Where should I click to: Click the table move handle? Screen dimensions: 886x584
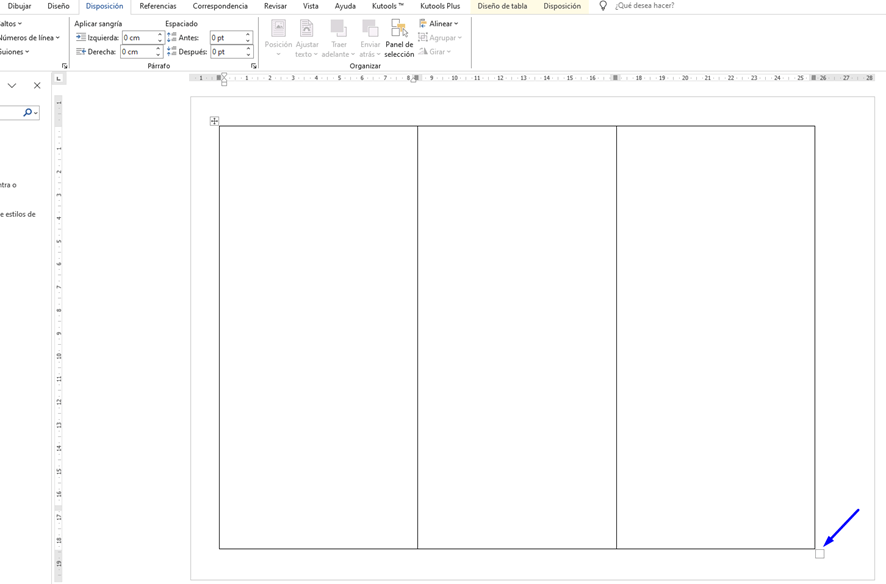click(x=214, y=121)
